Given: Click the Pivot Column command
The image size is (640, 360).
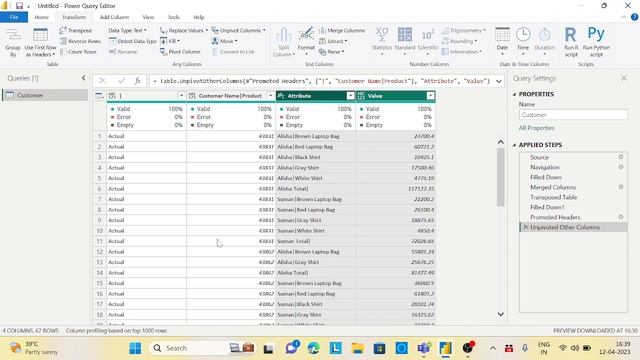Looking at the screenshot, I should tap(180, 52).
